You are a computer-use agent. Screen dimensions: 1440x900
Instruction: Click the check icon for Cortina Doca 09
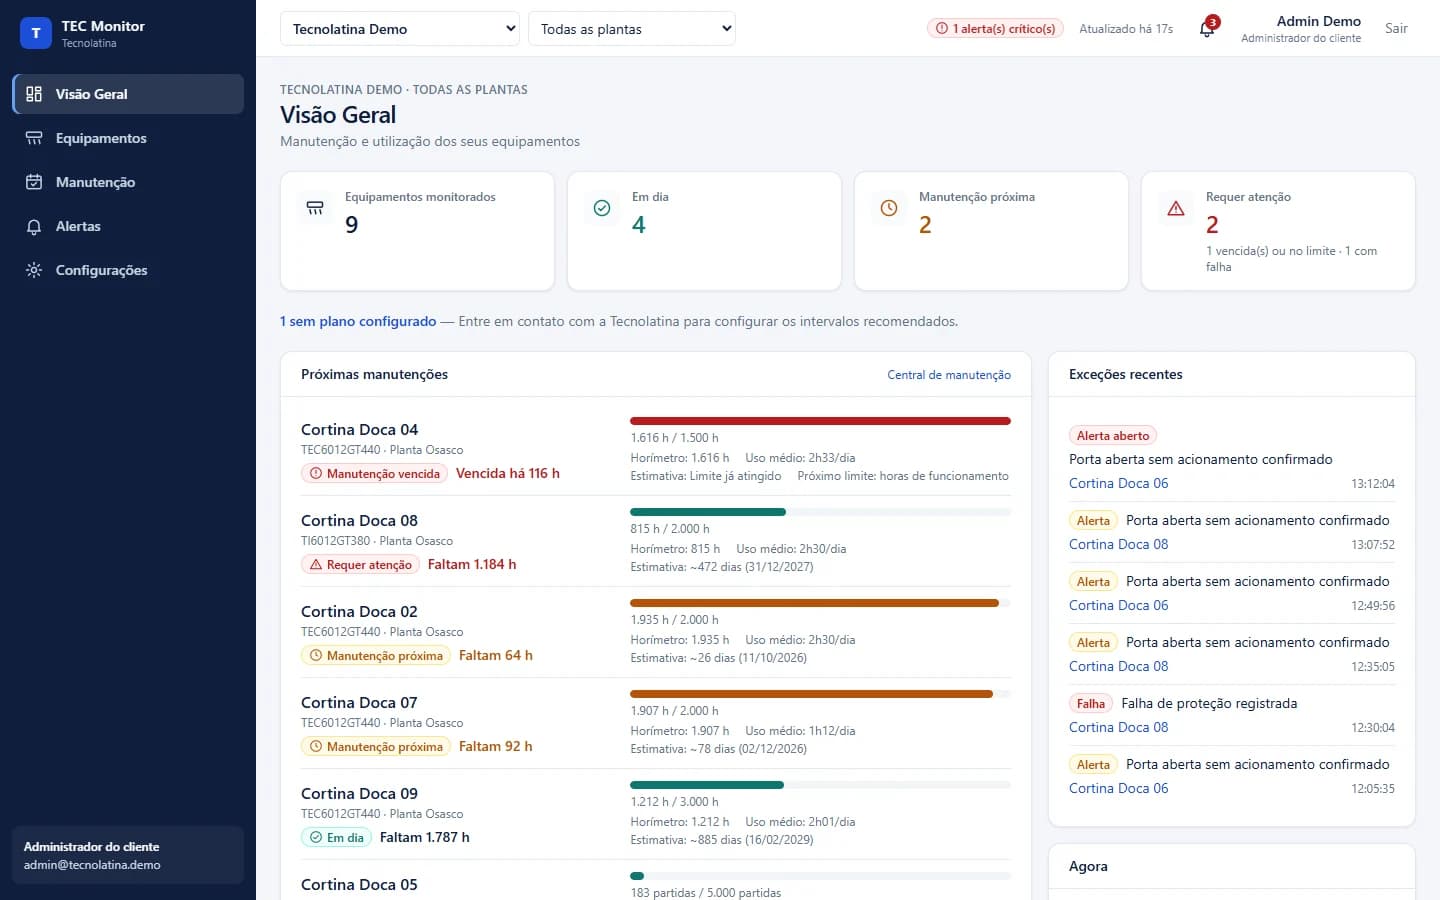[316, 838]
